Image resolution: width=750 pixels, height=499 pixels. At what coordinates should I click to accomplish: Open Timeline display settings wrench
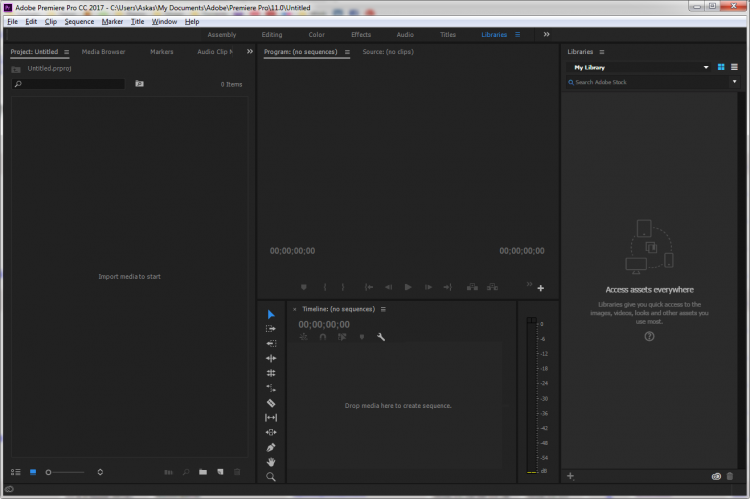[x=381, y=337]
